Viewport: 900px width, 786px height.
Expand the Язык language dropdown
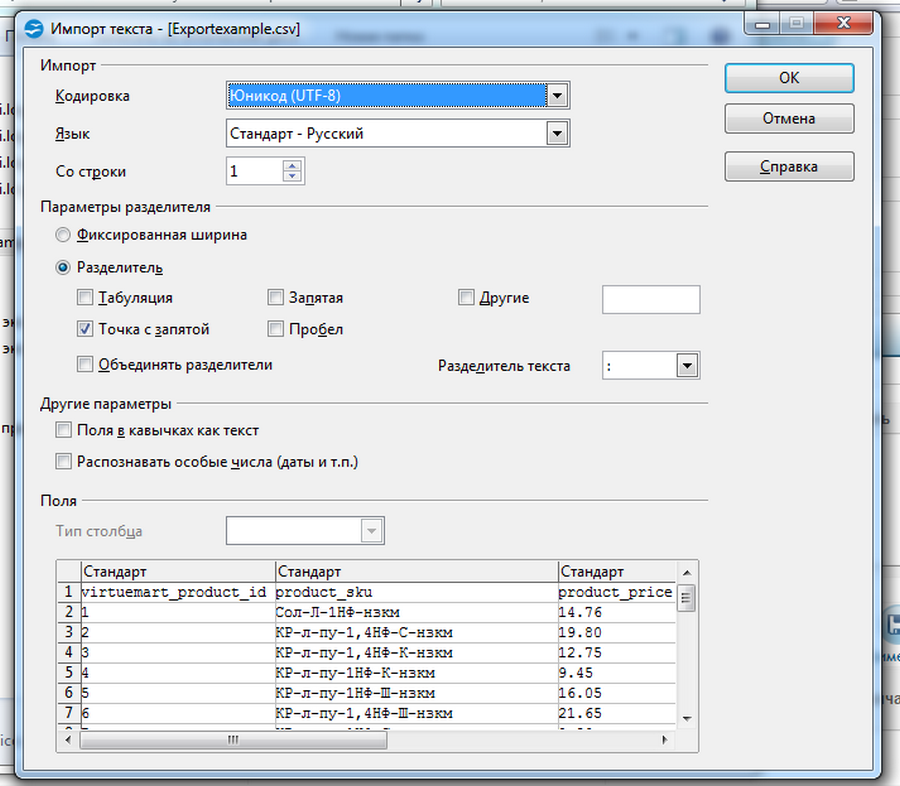(558, 133)
